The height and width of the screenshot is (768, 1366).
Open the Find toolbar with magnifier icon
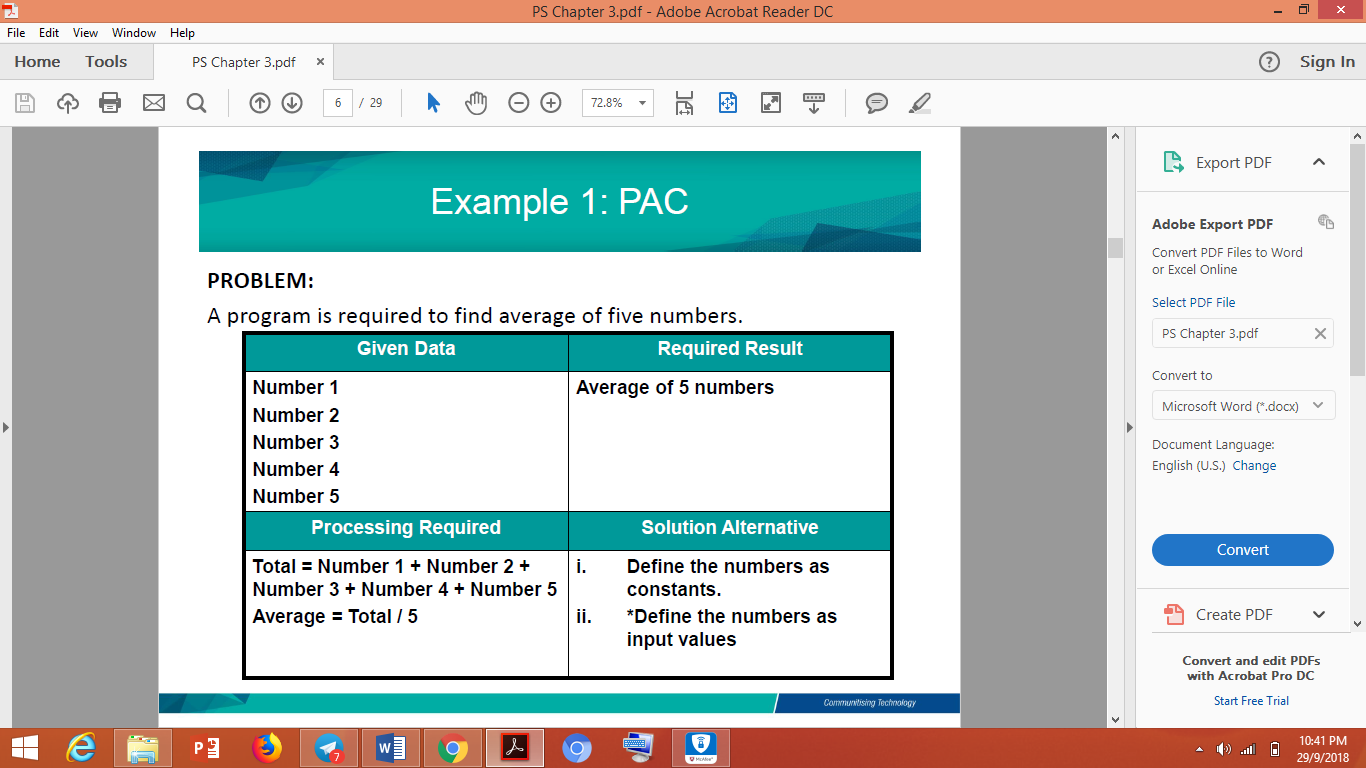coord(196,103)
